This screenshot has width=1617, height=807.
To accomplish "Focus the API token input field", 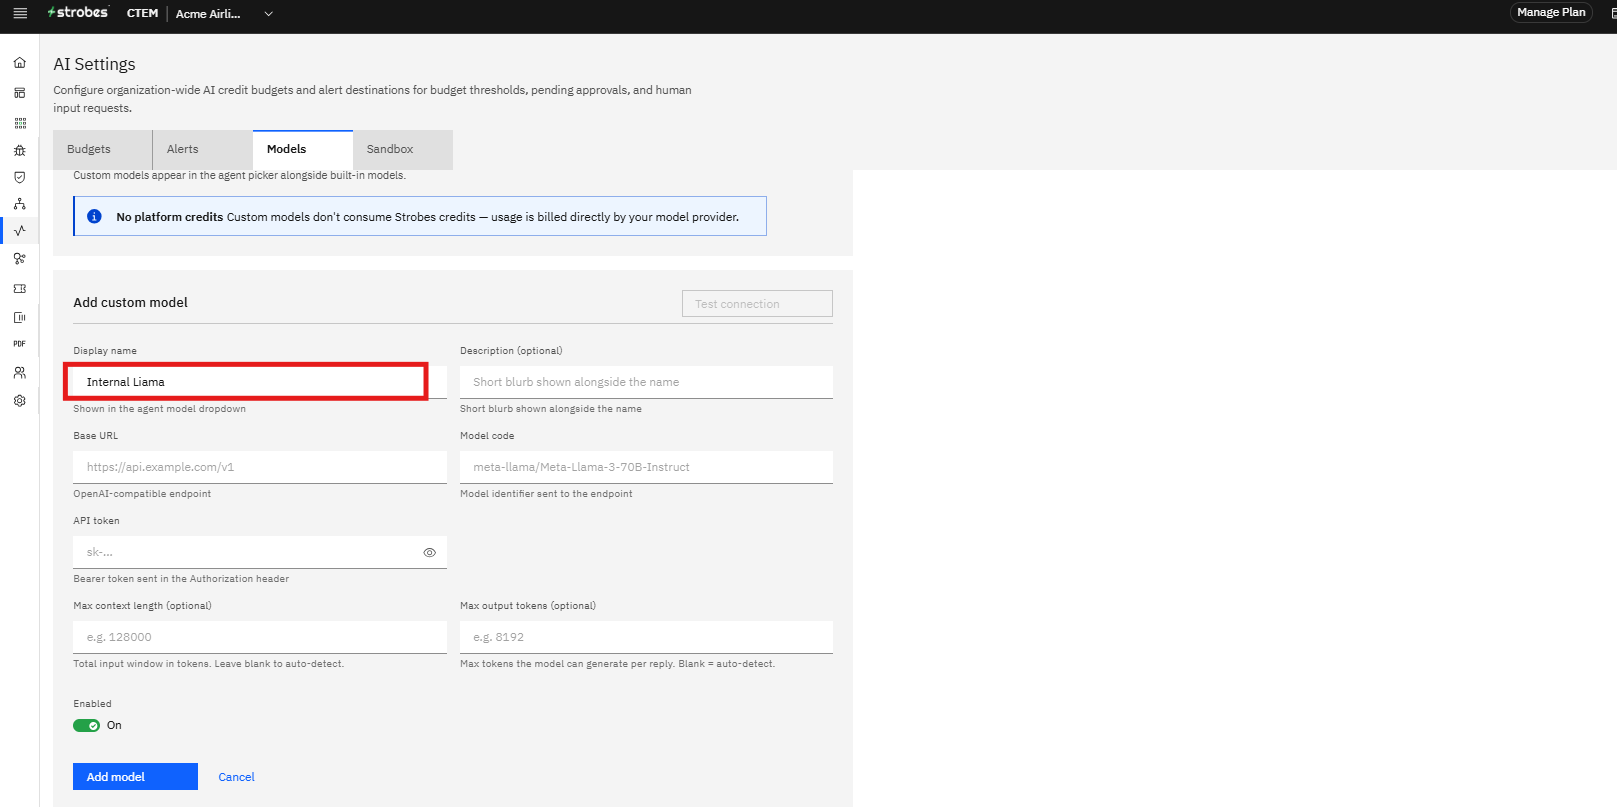I will 260,552.
